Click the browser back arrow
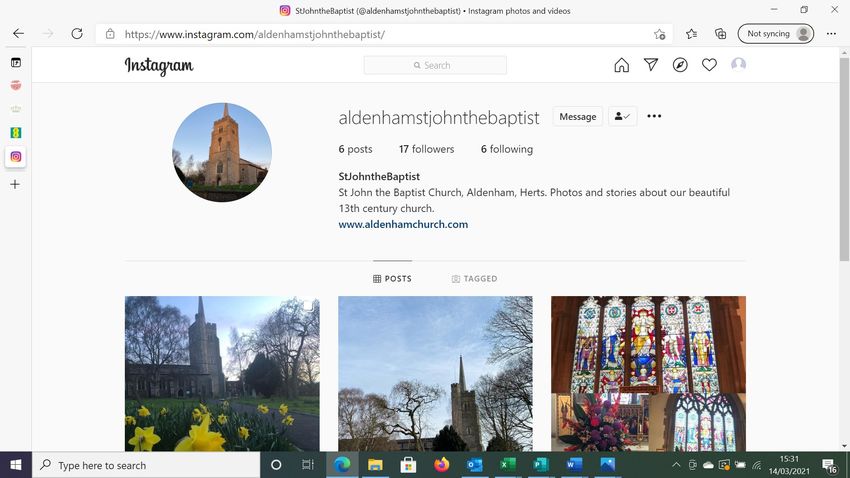Screen dimensions: 850x478 (x=18, y=34)
